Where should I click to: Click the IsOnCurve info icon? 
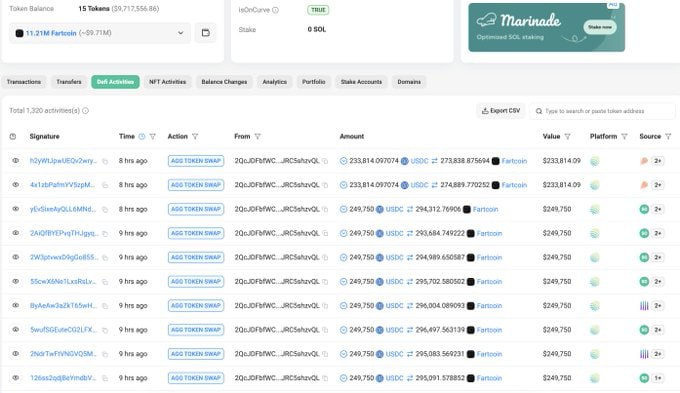(x=275, y=10)
